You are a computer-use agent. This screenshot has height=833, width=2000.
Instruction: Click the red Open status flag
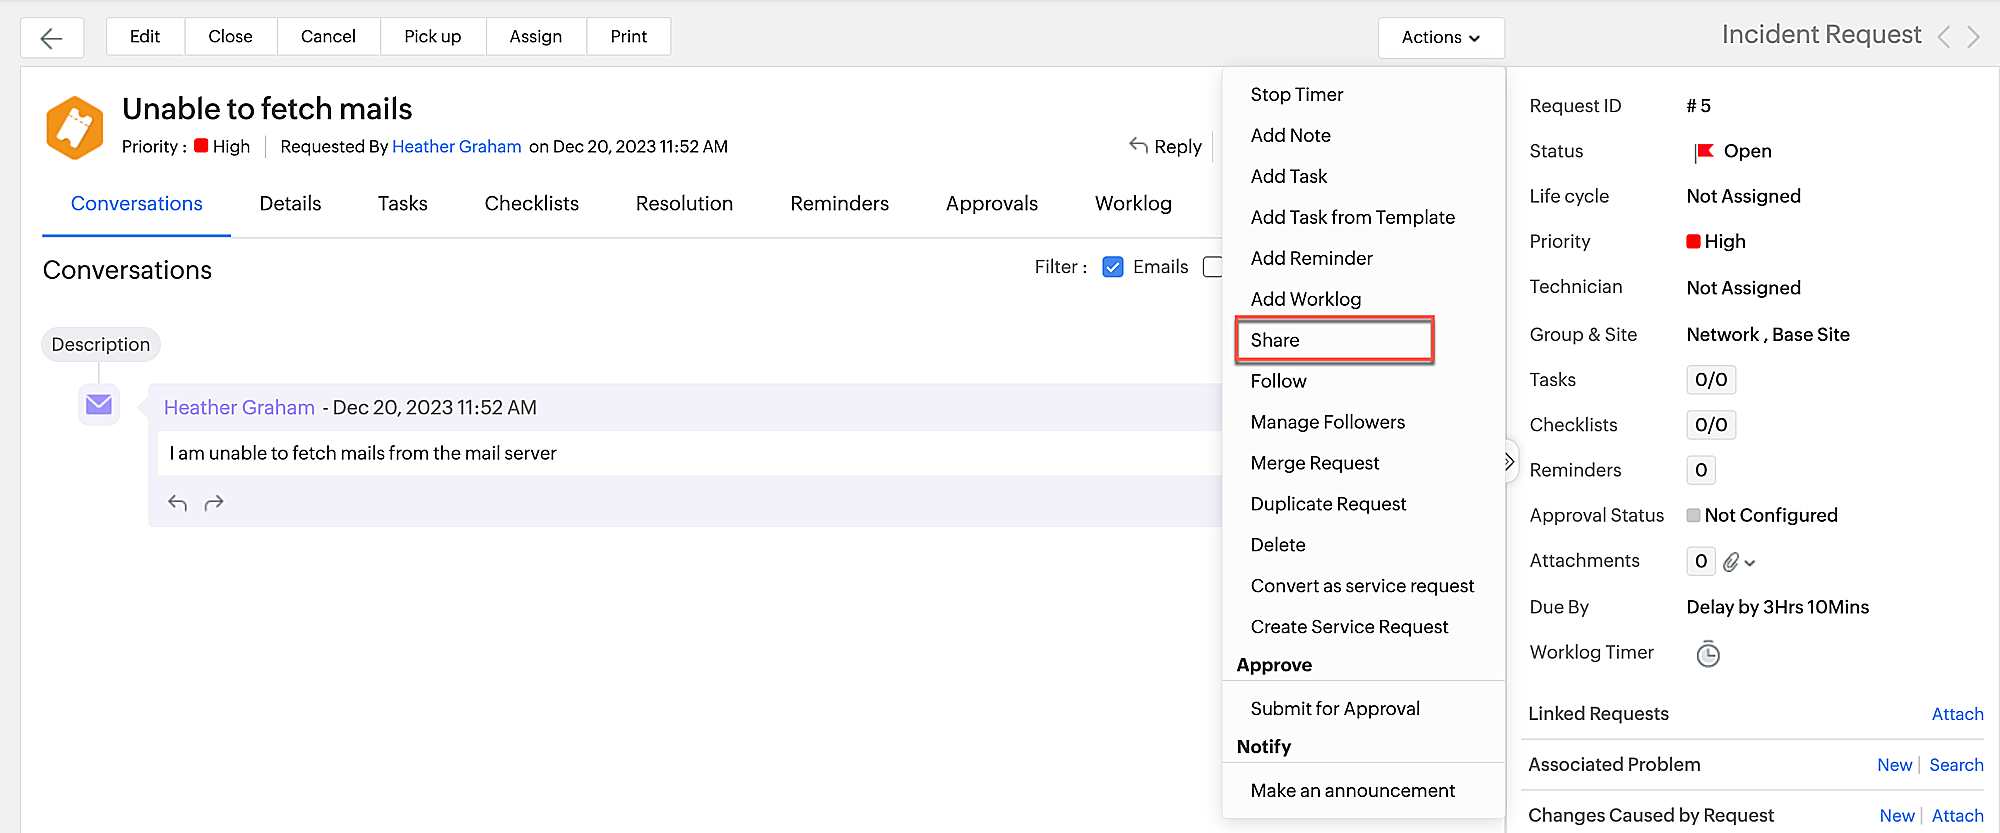1704,152
